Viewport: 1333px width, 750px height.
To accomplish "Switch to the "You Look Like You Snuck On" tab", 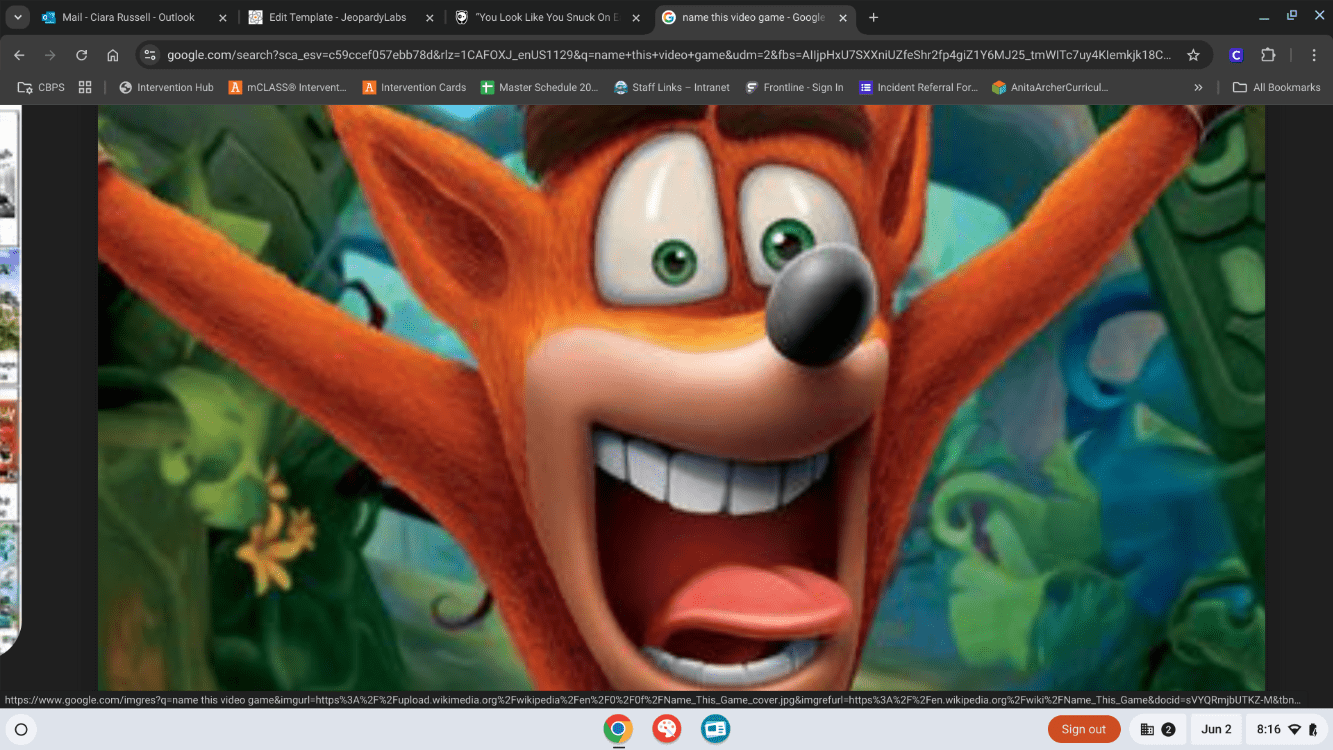I will pos(546,17).
